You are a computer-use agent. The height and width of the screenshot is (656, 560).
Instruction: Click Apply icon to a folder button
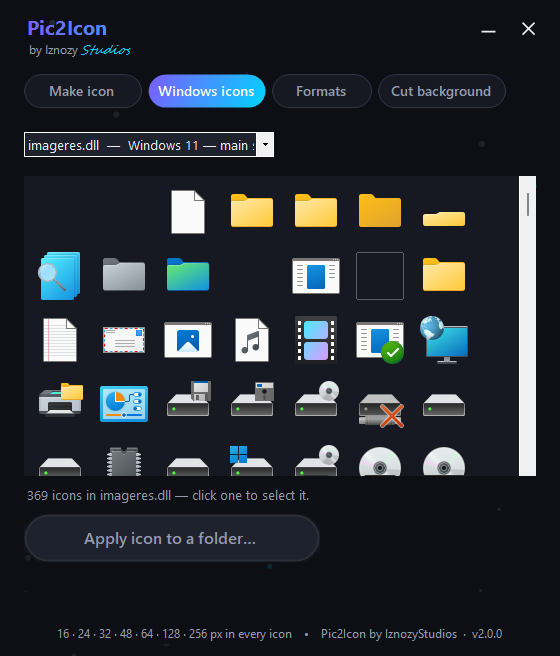pos(171,538)
